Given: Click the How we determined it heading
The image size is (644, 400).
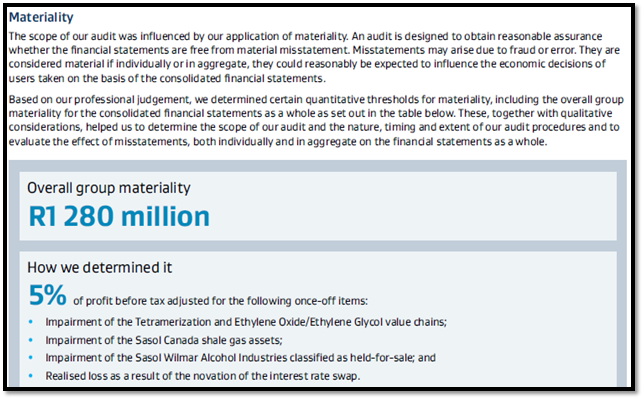Looking at the screenshot, I should [99, 267].
